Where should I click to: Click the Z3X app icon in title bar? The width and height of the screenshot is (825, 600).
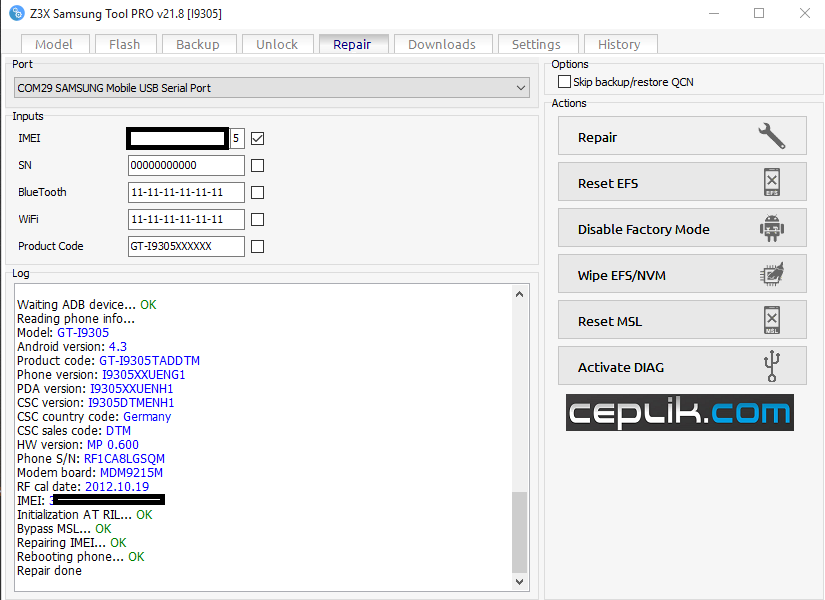click(16, 13)
